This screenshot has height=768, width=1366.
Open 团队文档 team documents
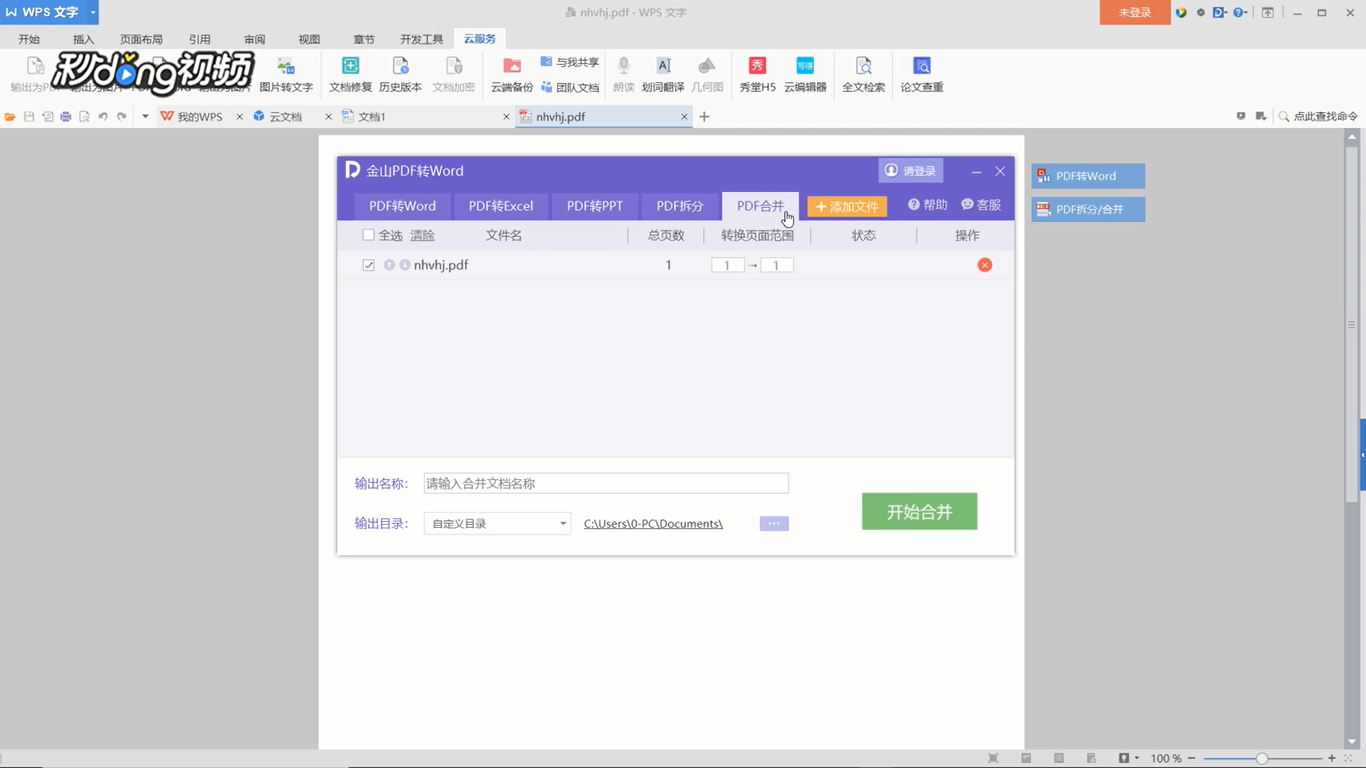tap(569, 87)
